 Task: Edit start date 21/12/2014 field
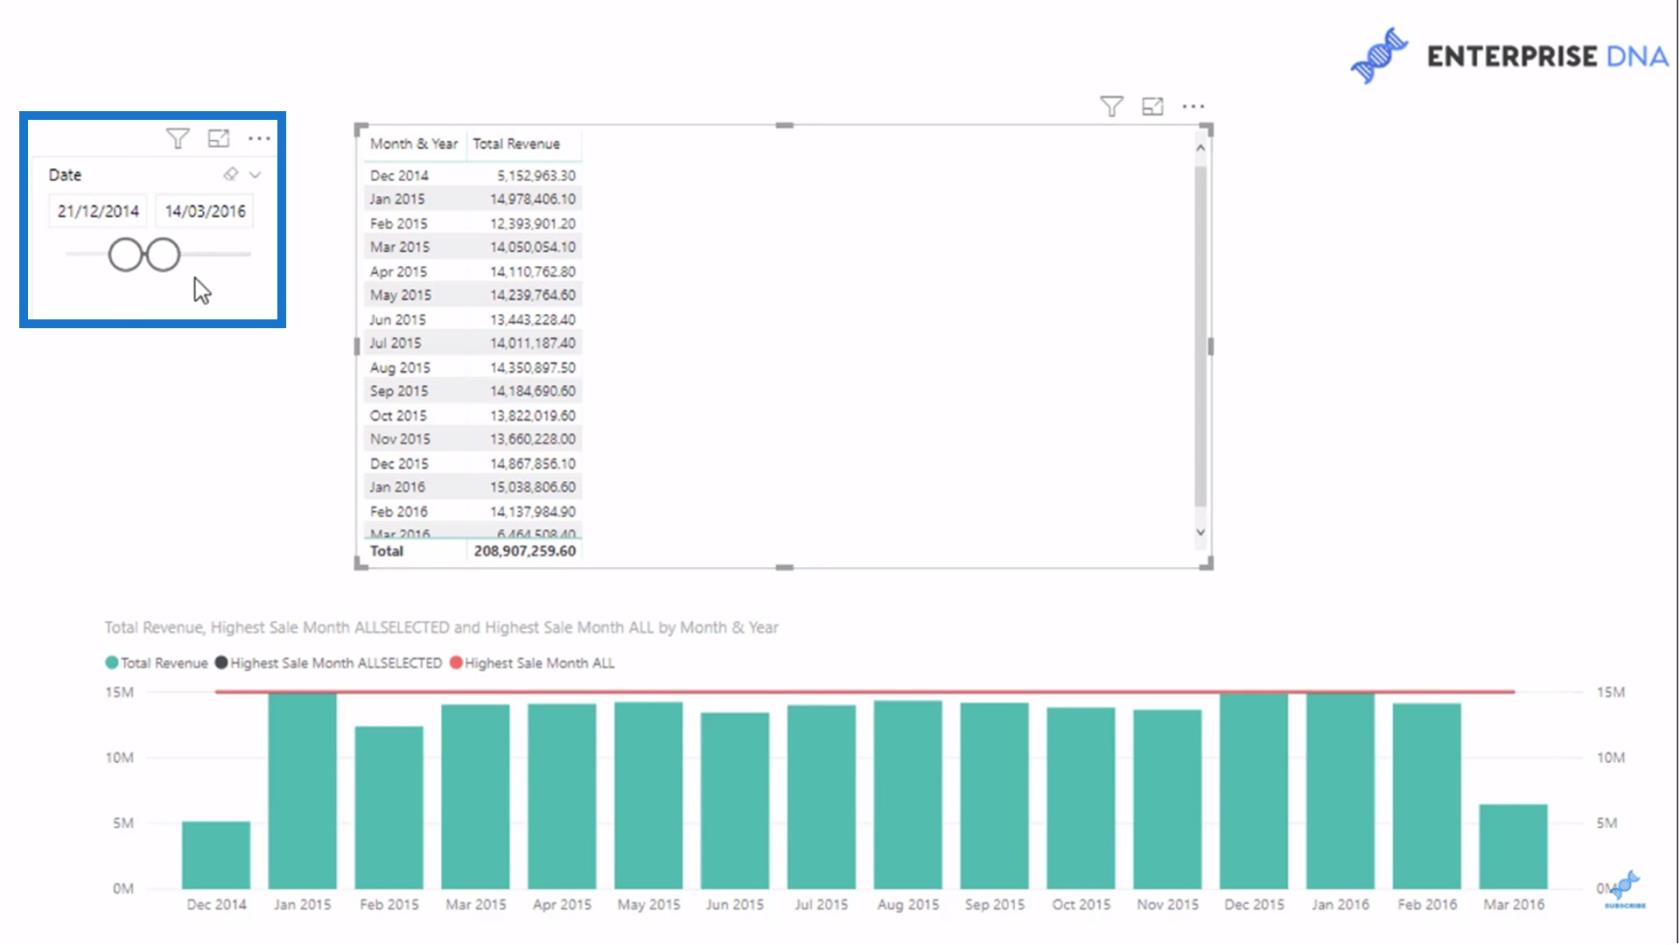[98, 211]
